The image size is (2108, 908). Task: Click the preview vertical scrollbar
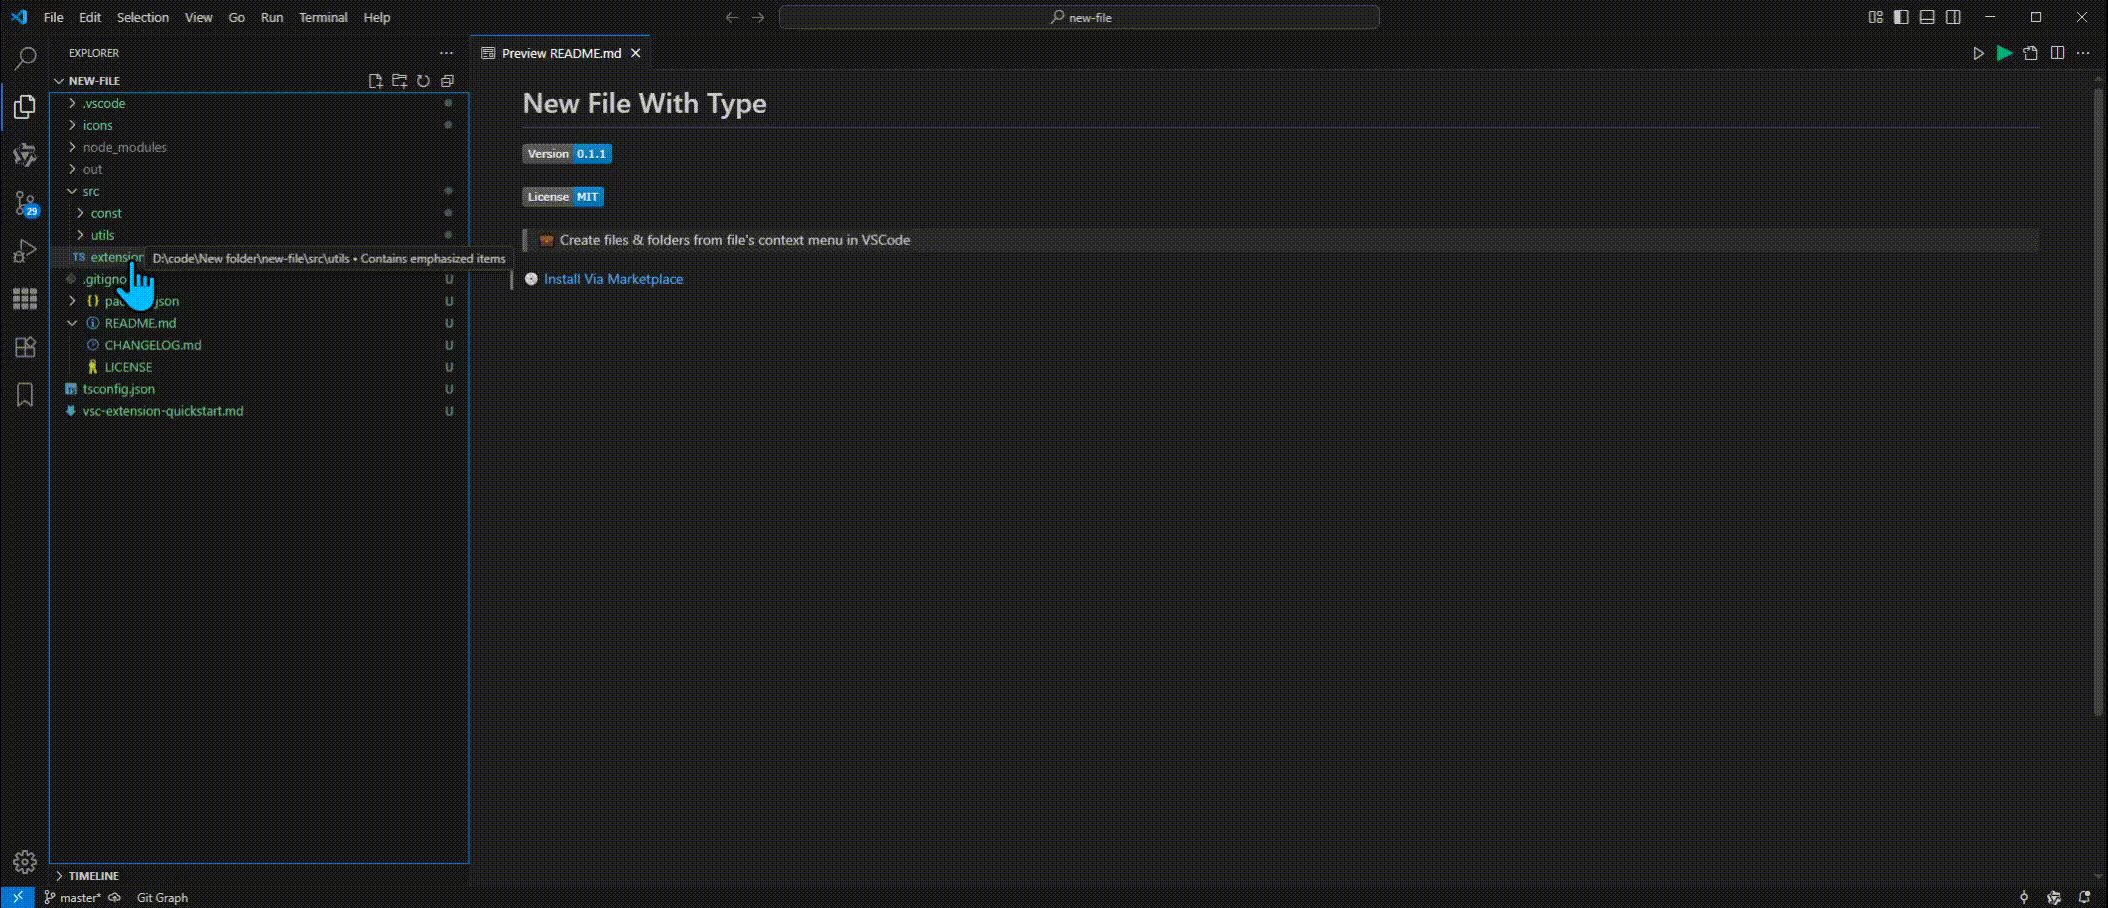click(2098, 401)
